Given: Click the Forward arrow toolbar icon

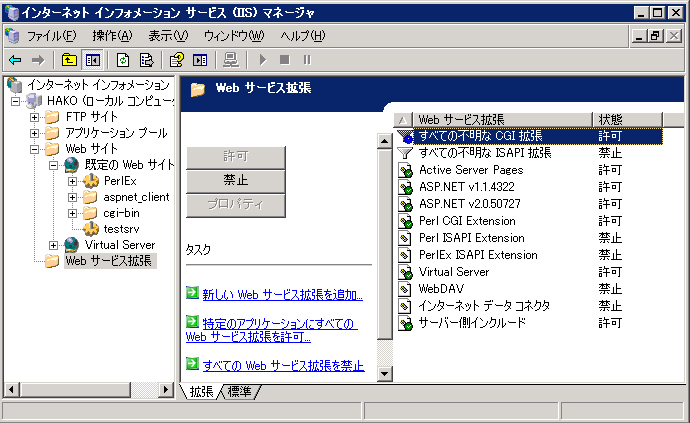Looking at the screenshot, I should [x=38, y=60].
